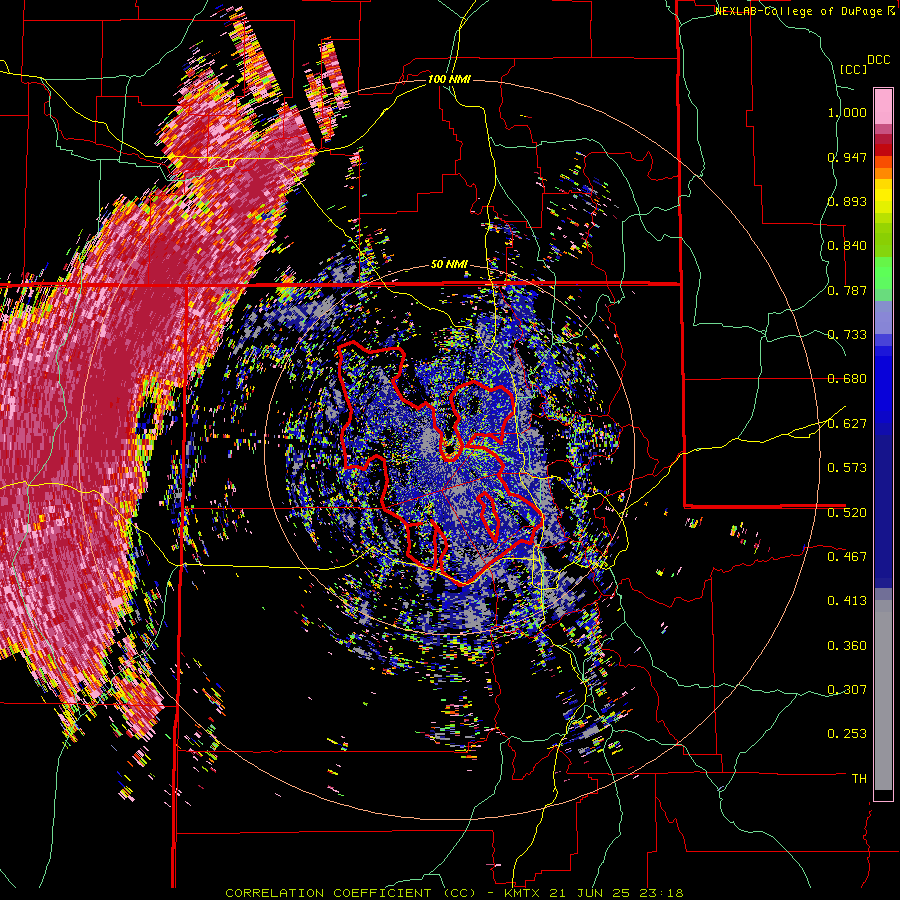Click the 0.680 scale value
Viewport: 900px width, 900px height.
(847, 379)
